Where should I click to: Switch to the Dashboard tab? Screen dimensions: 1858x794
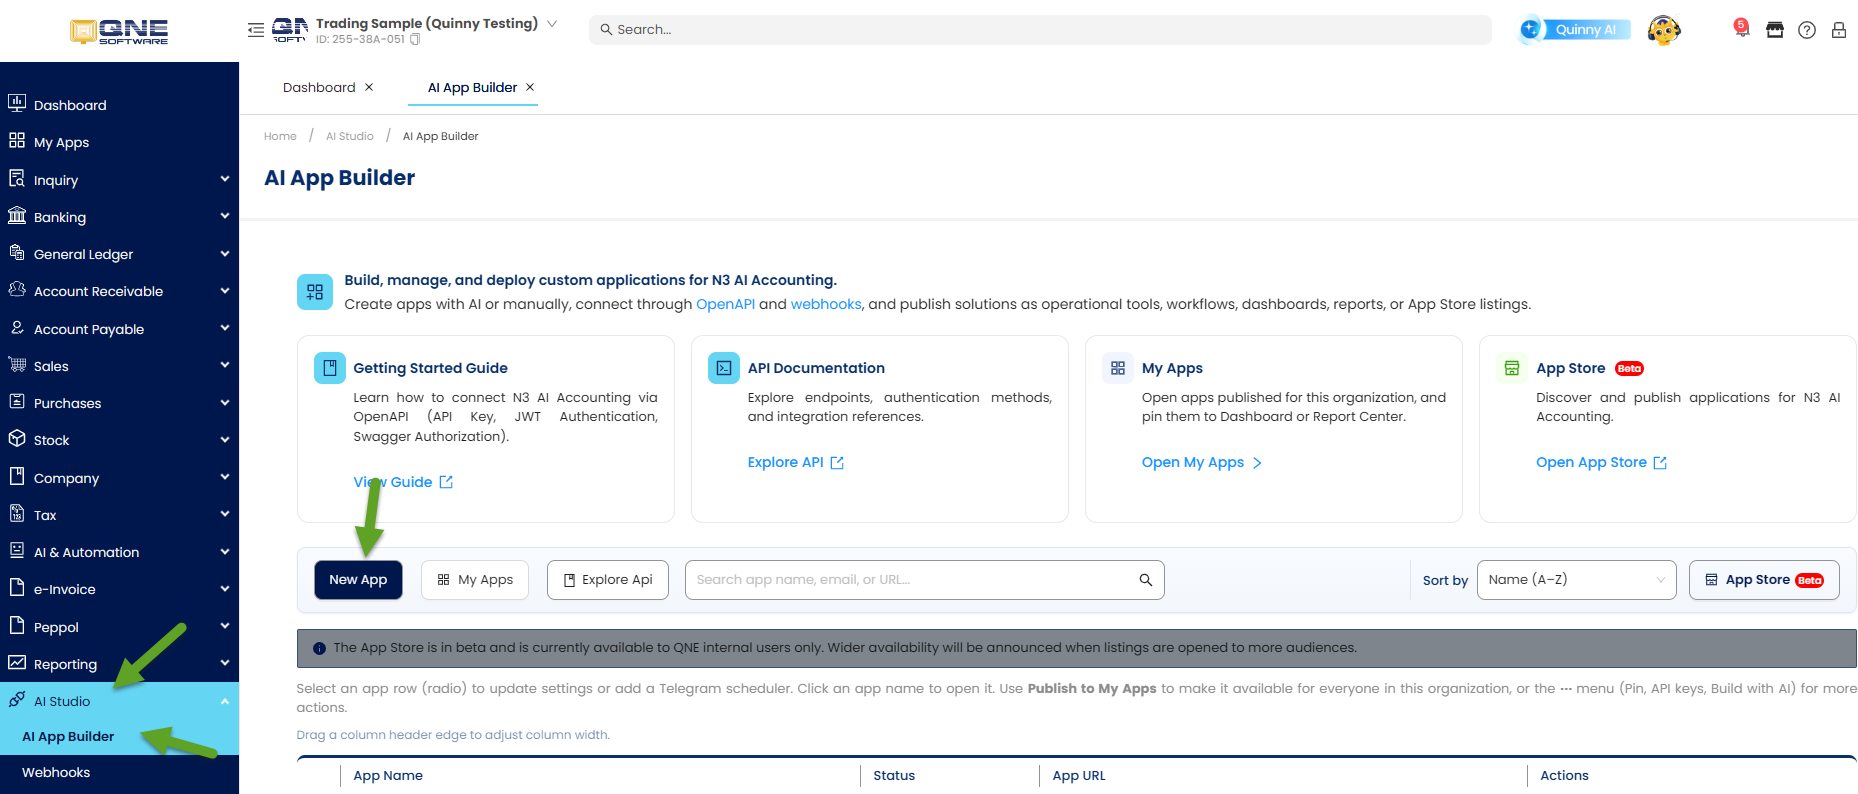tap(319, 87)
